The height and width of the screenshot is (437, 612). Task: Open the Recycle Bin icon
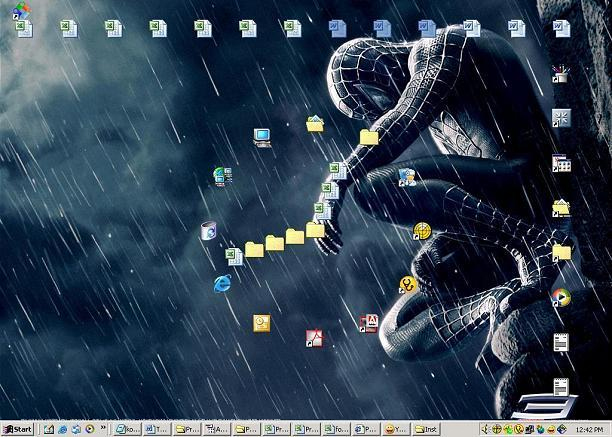coord(208,231)
